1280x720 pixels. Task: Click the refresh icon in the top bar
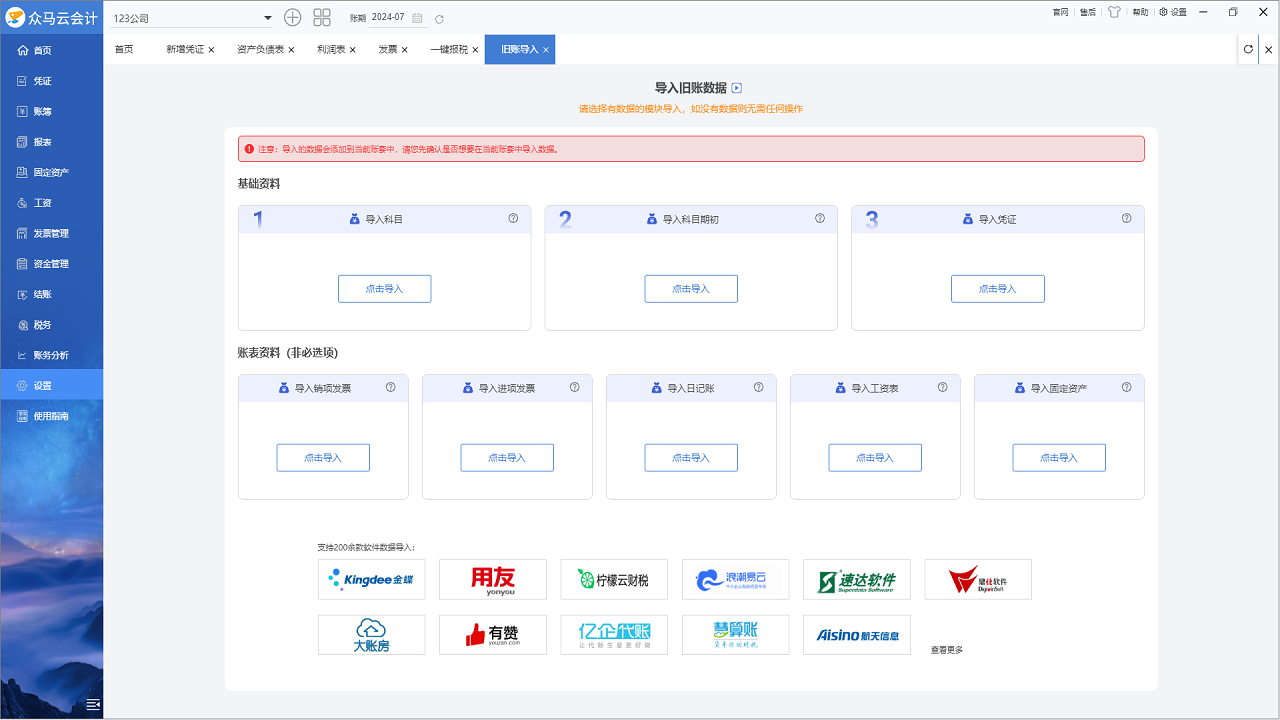[438, 17]
